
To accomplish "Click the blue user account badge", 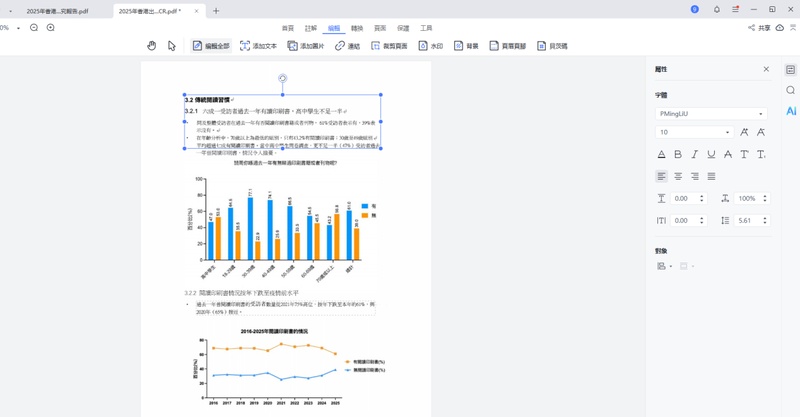I will [x=694, y=9].
